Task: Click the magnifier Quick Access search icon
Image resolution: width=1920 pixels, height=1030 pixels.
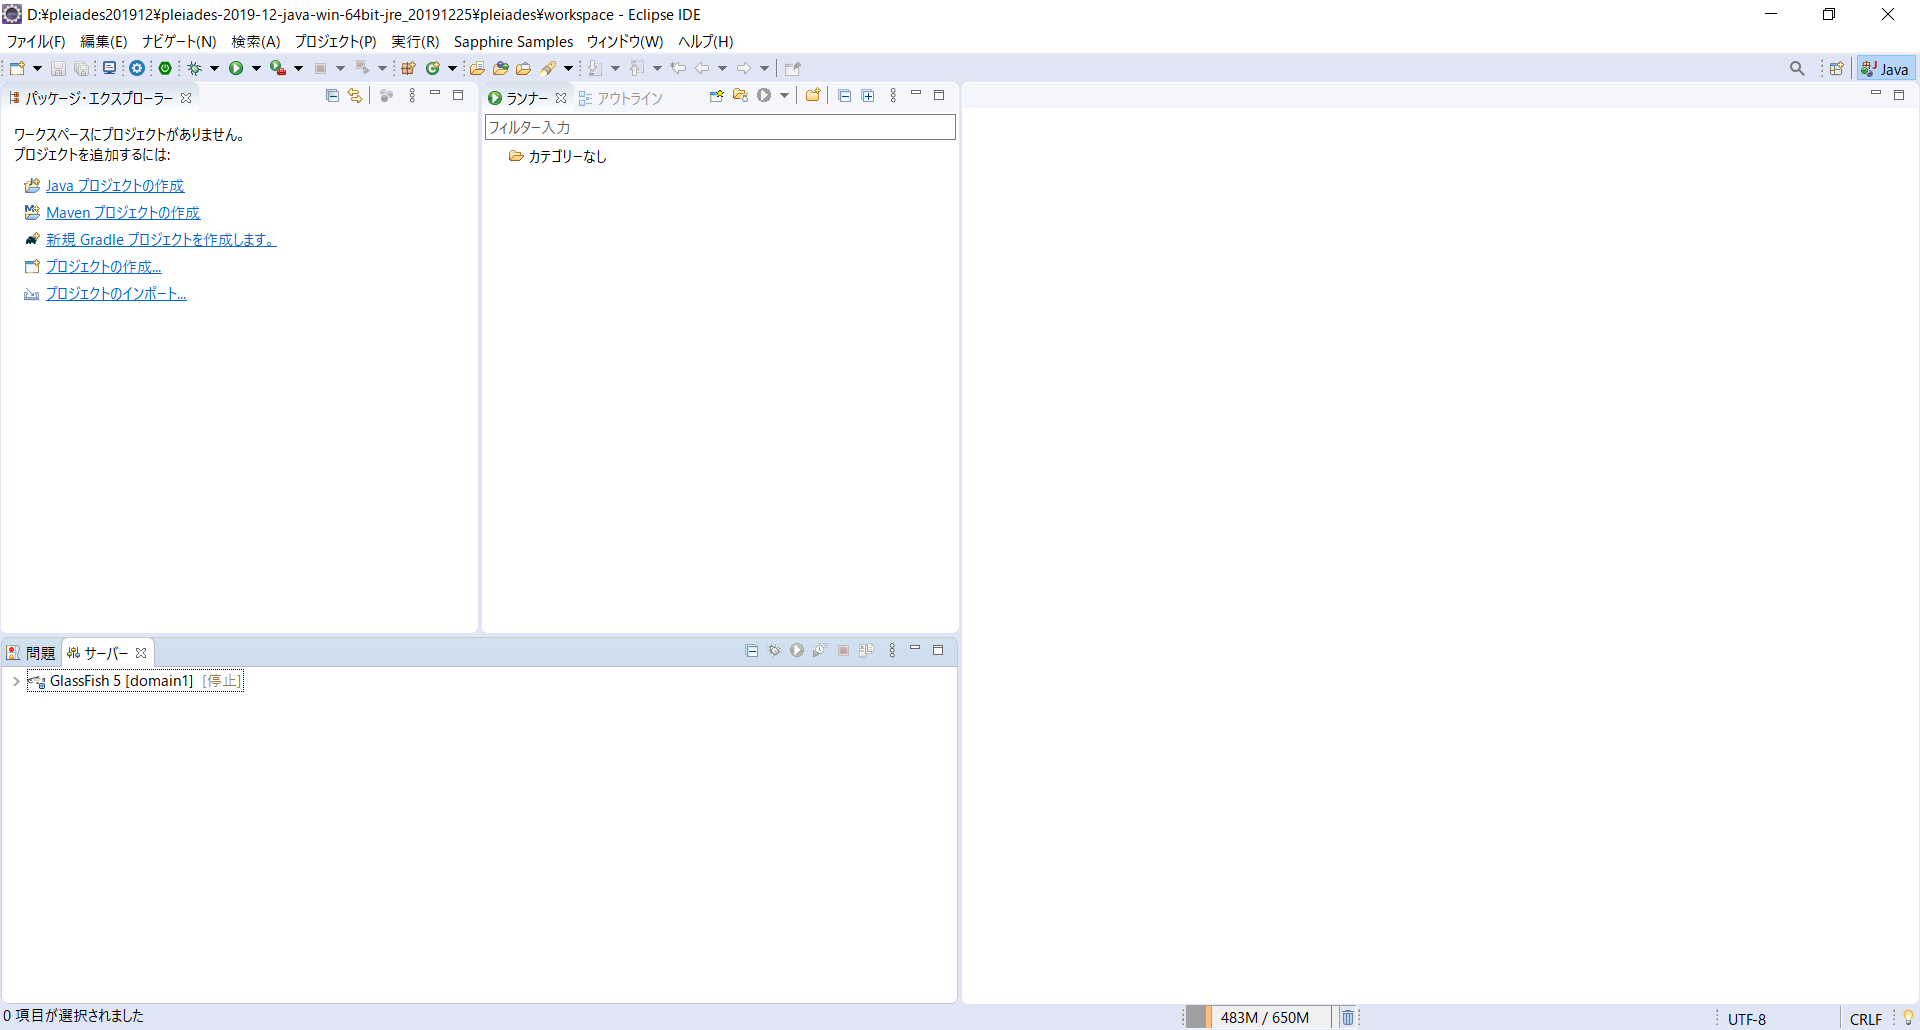Action: point(1797,68)
